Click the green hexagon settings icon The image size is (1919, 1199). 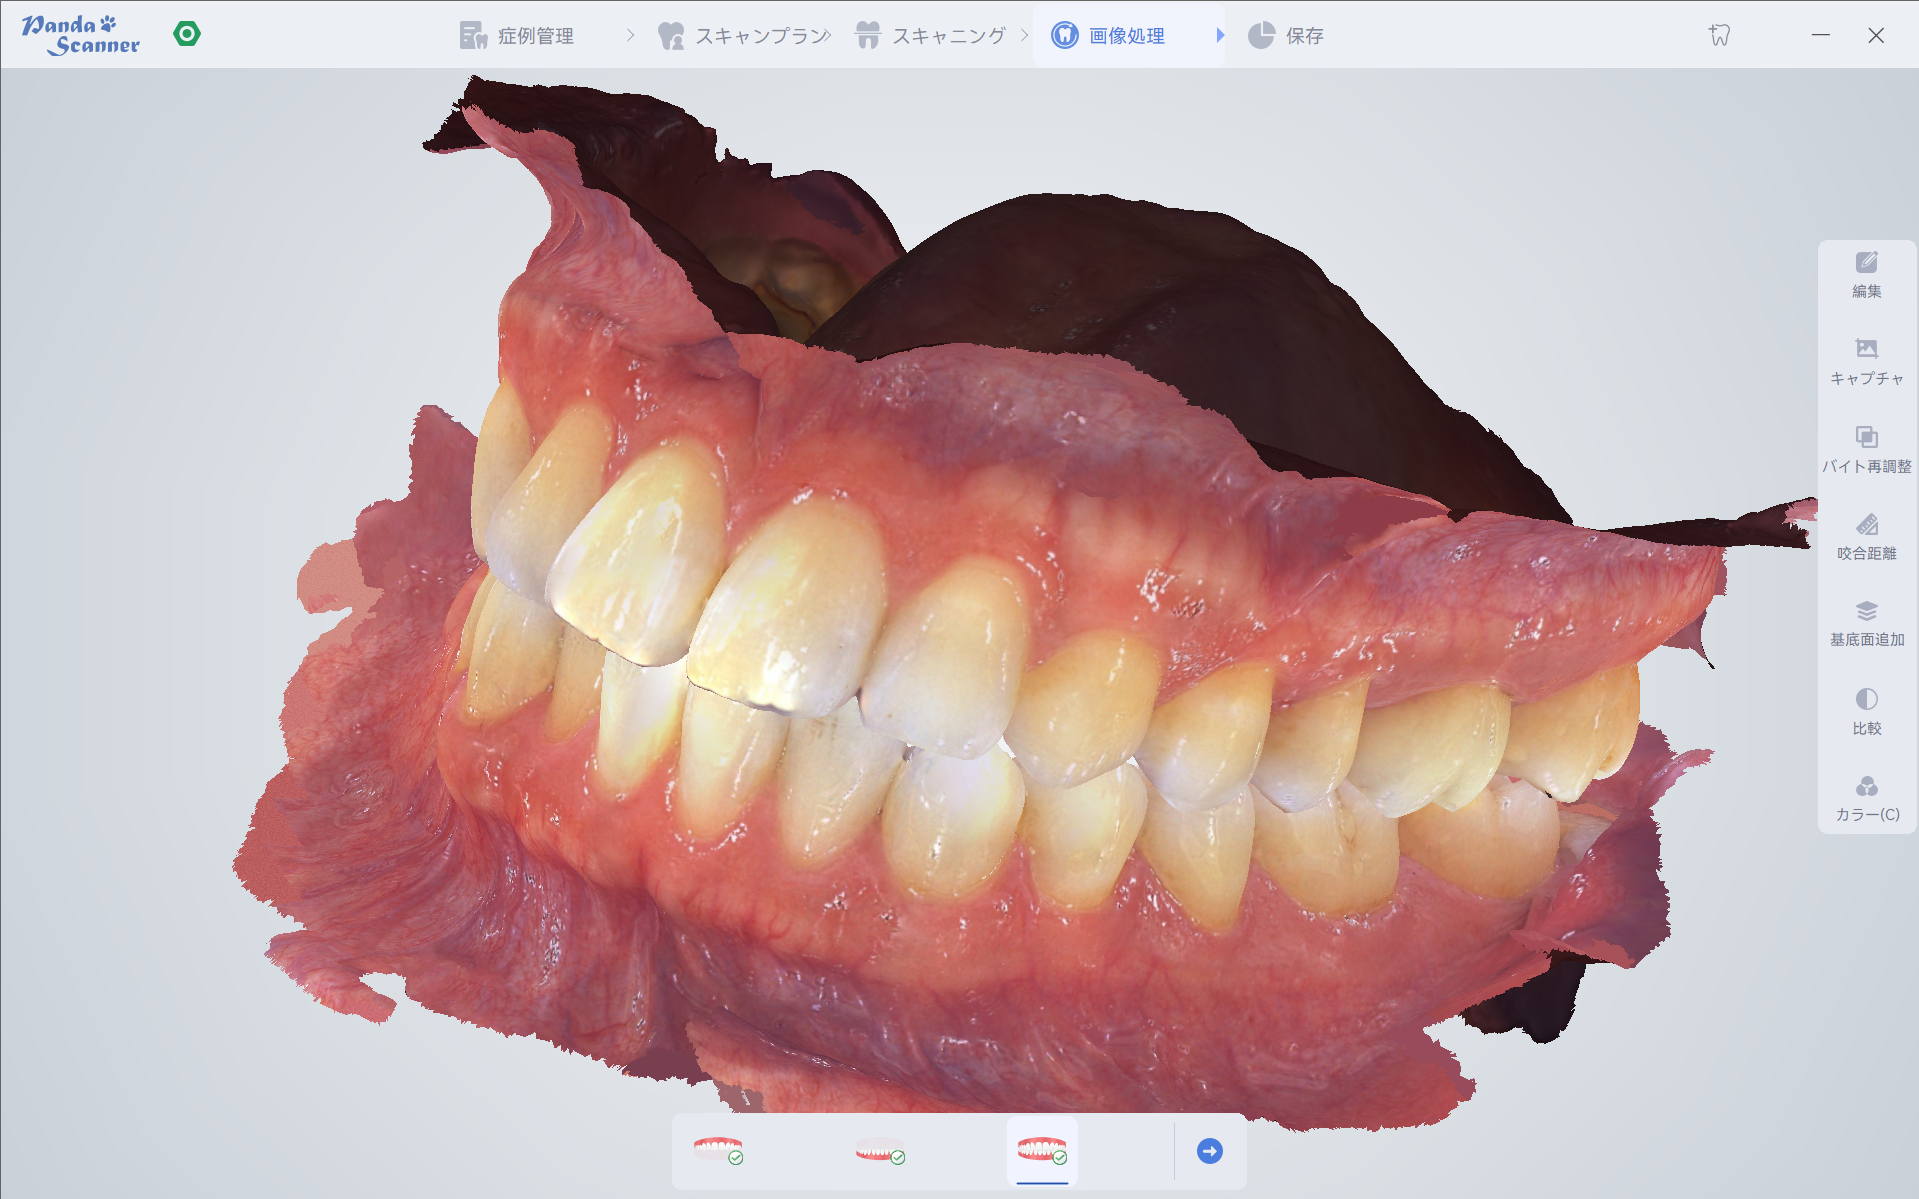pos(187,34)
